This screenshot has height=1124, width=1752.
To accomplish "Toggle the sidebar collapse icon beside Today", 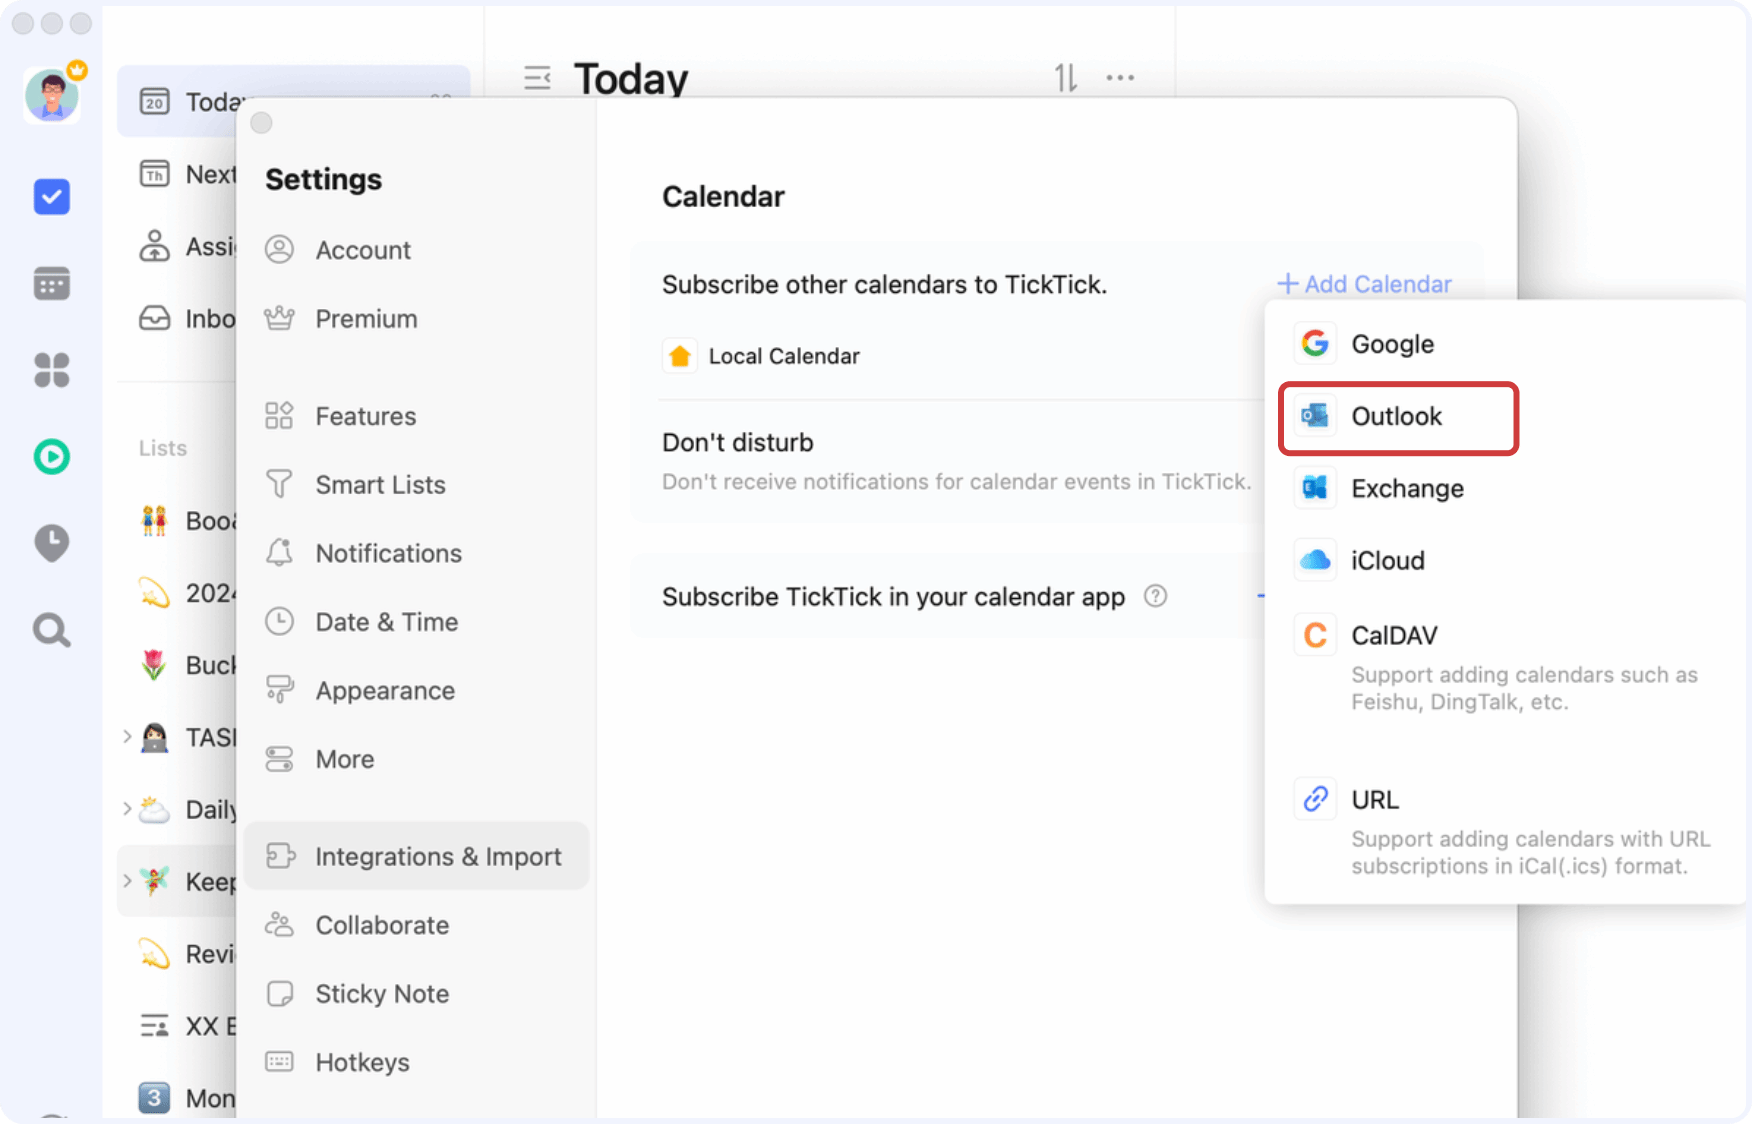I will click(538, 78).
